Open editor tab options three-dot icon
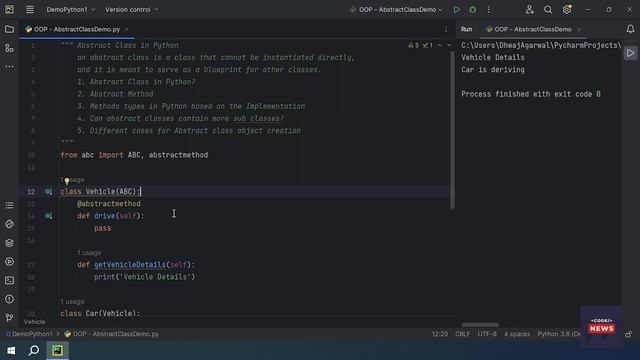This screenshot has height=360, width=640. click(446, 29)
